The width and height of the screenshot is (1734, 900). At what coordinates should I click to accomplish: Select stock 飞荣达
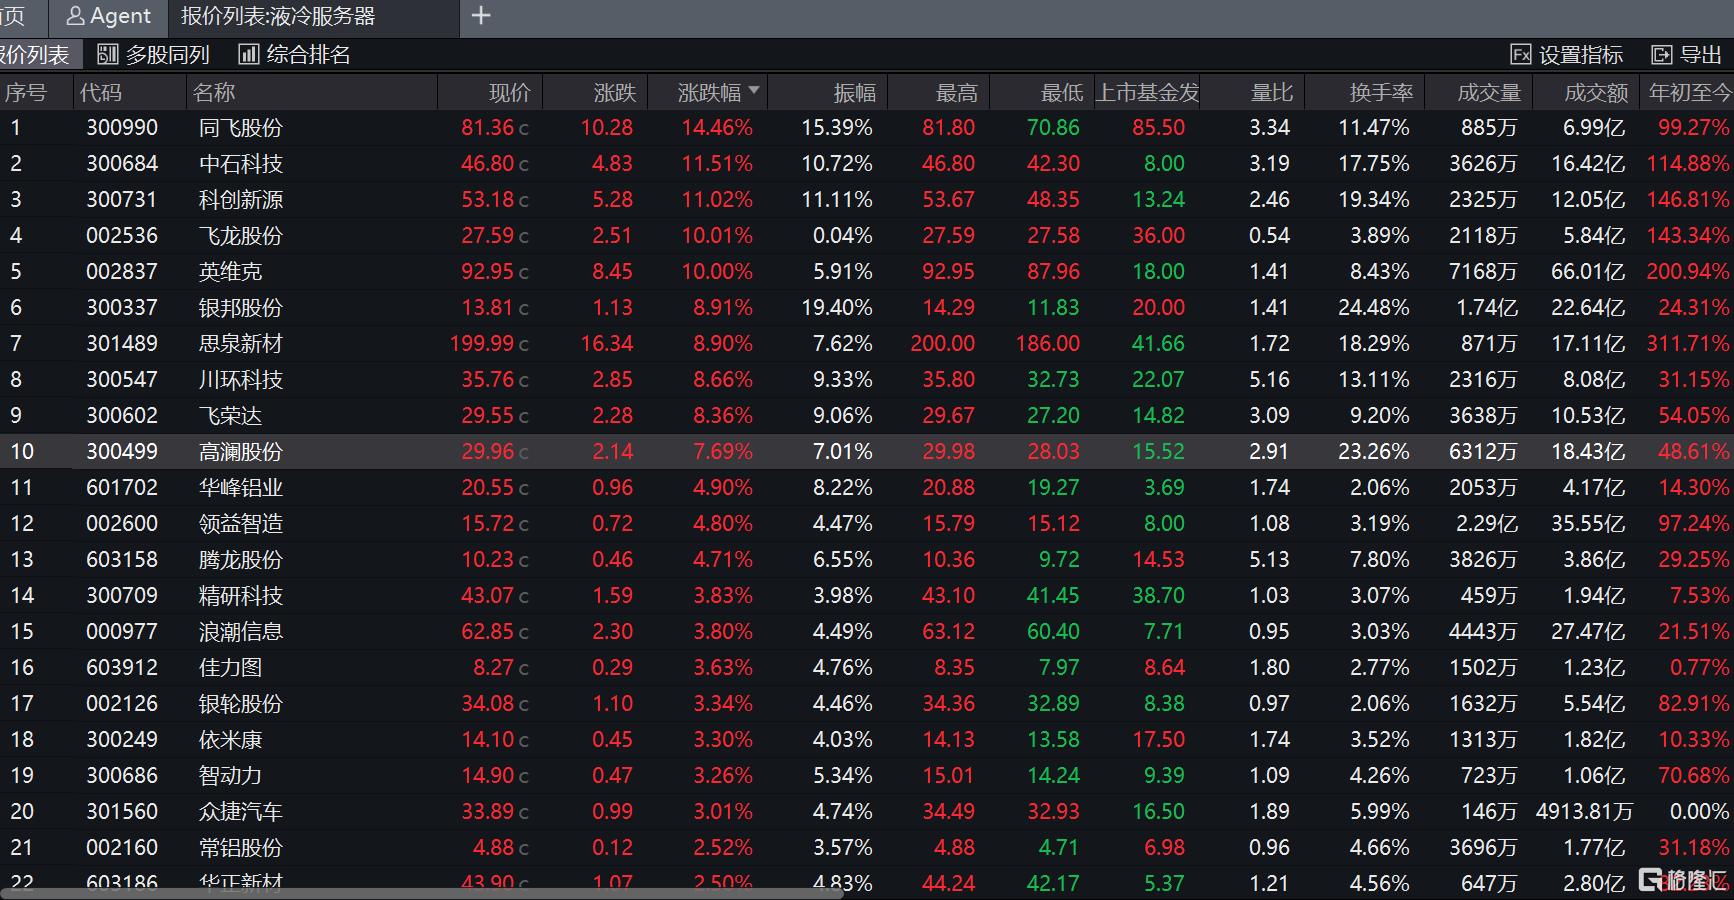(x=230, y=416)
